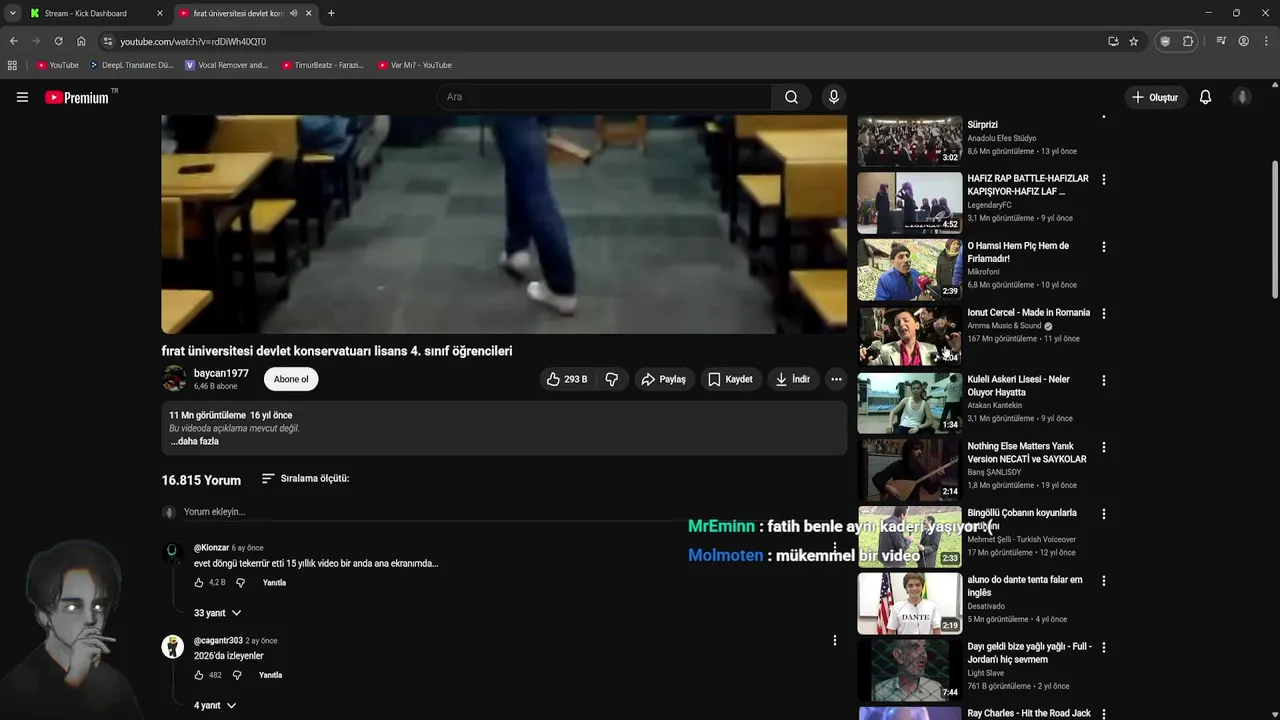Open aluno do dante tenta falar video
Viewport: 1280px width, 720px height.
pos(1024,586)
